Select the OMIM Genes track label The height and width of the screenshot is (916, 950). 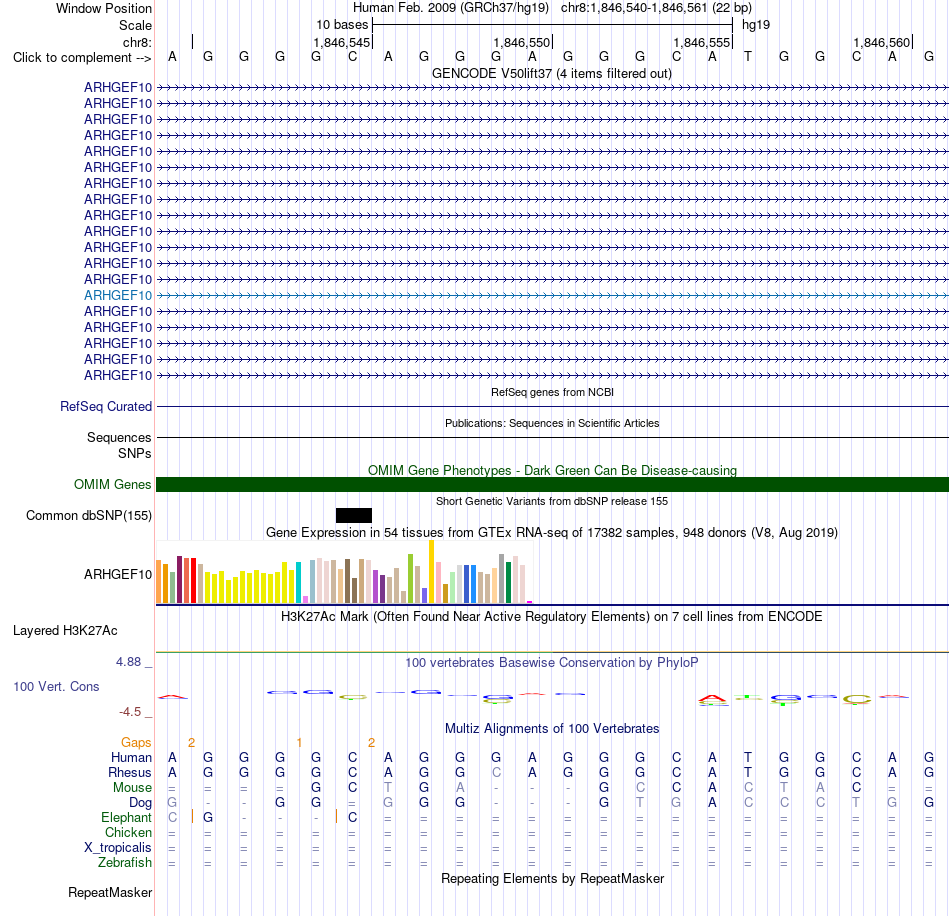click(x=112, y=485)
